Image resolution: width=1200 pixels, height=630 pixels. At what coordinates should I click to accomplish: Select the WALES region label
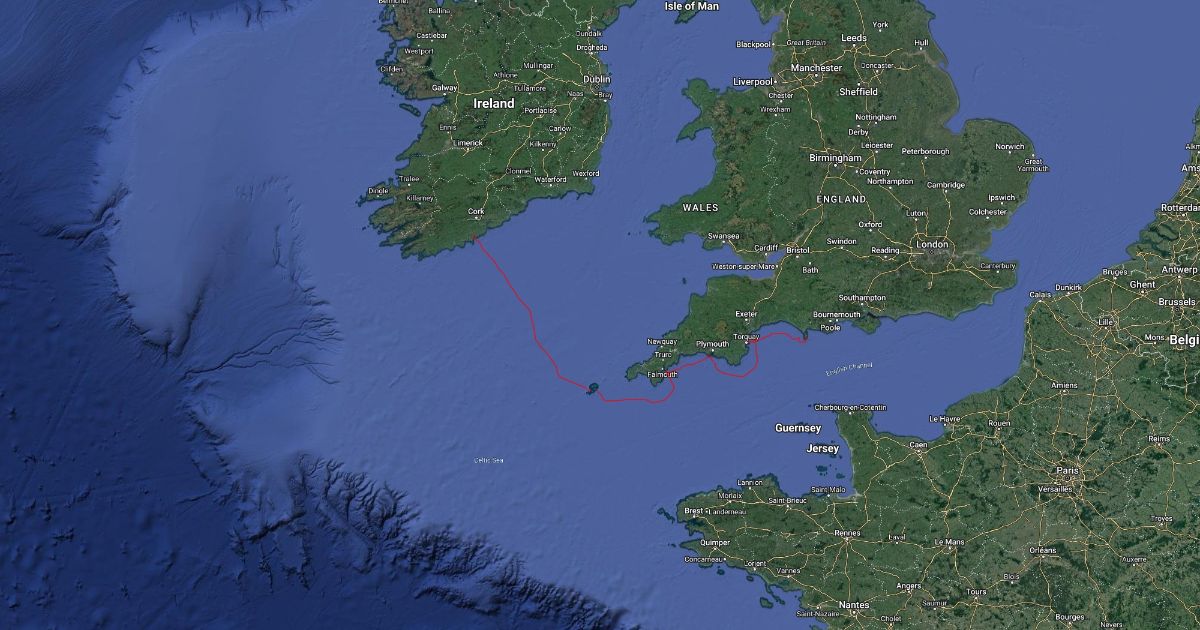click(700, 207)
